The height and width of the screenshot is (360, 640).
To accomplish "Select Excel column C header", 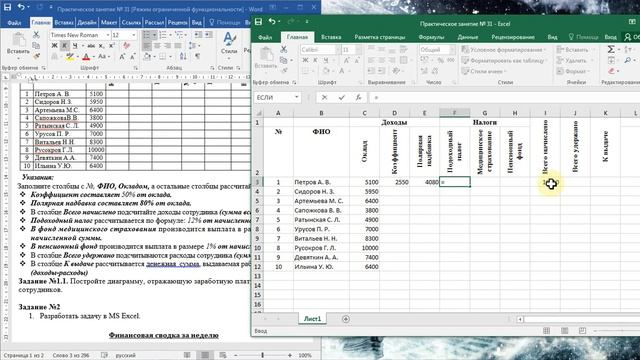I will [x=364, y=113].
